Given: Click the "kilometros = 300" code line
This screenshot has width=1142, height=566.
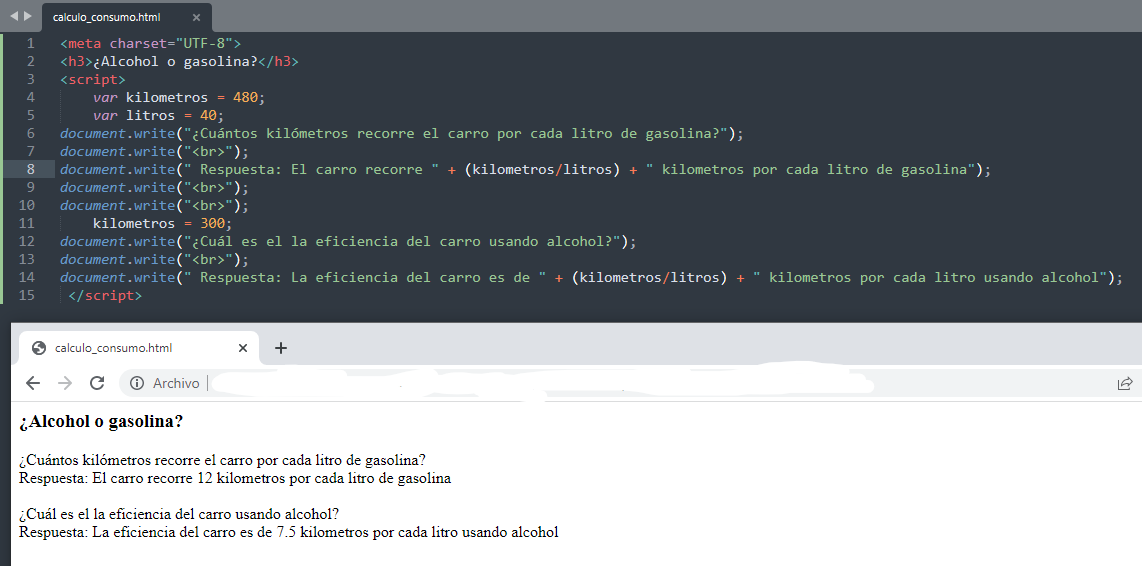Looking at the screenshot, I should (x=162, y=224).
